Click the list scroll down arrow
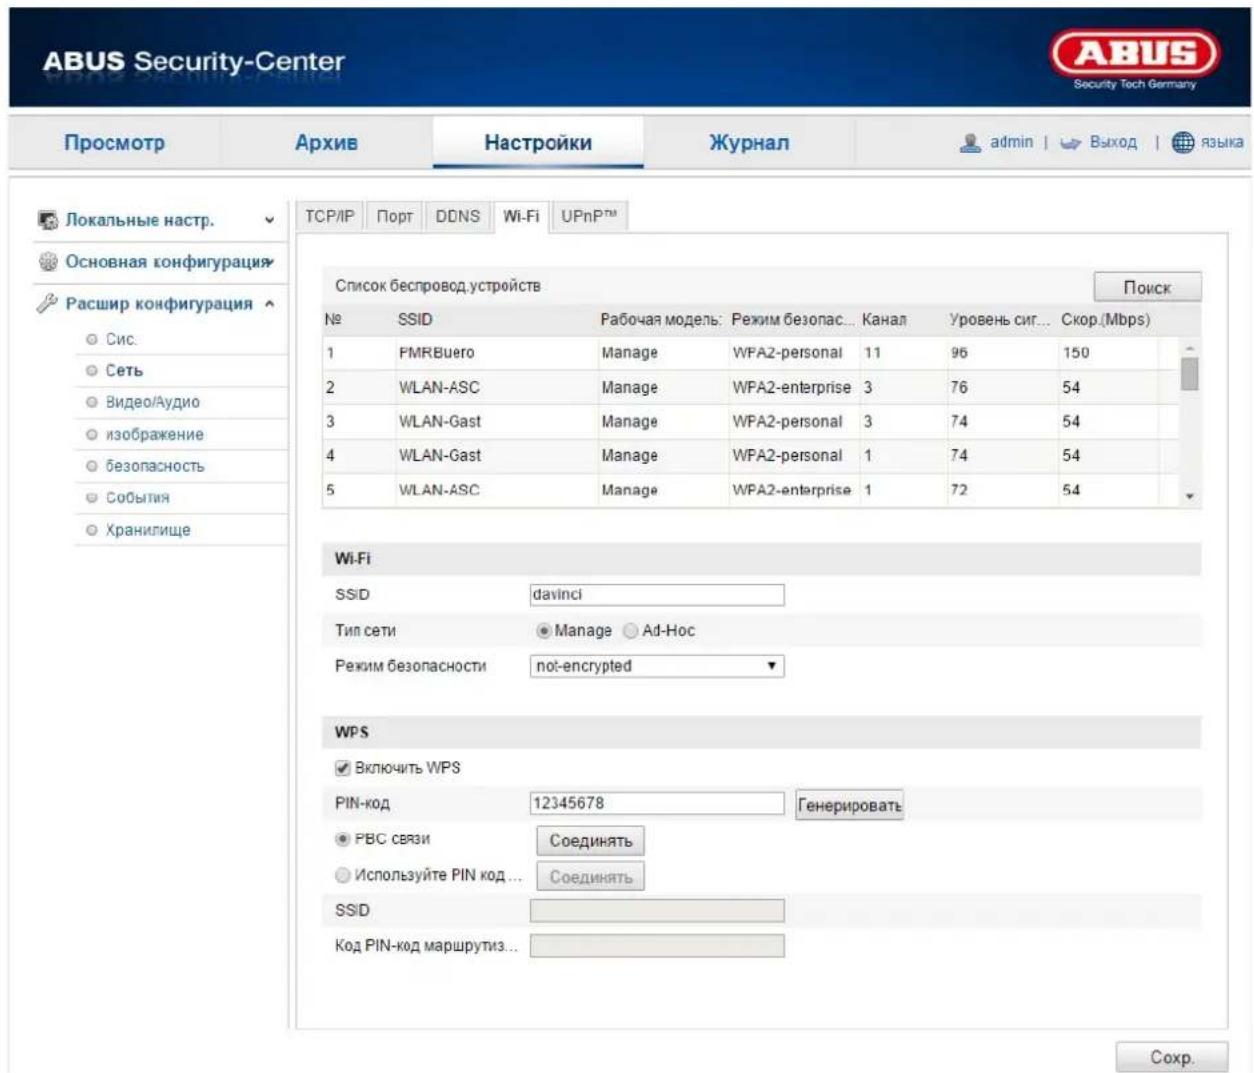 (1189, 496)
